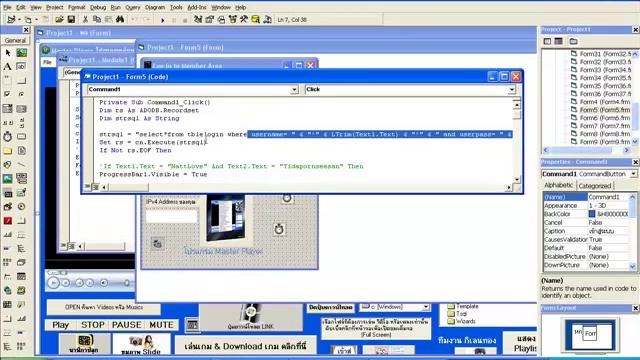Click the Open Project toolbar icon
The image size is (640, 360).
[59, 19]
